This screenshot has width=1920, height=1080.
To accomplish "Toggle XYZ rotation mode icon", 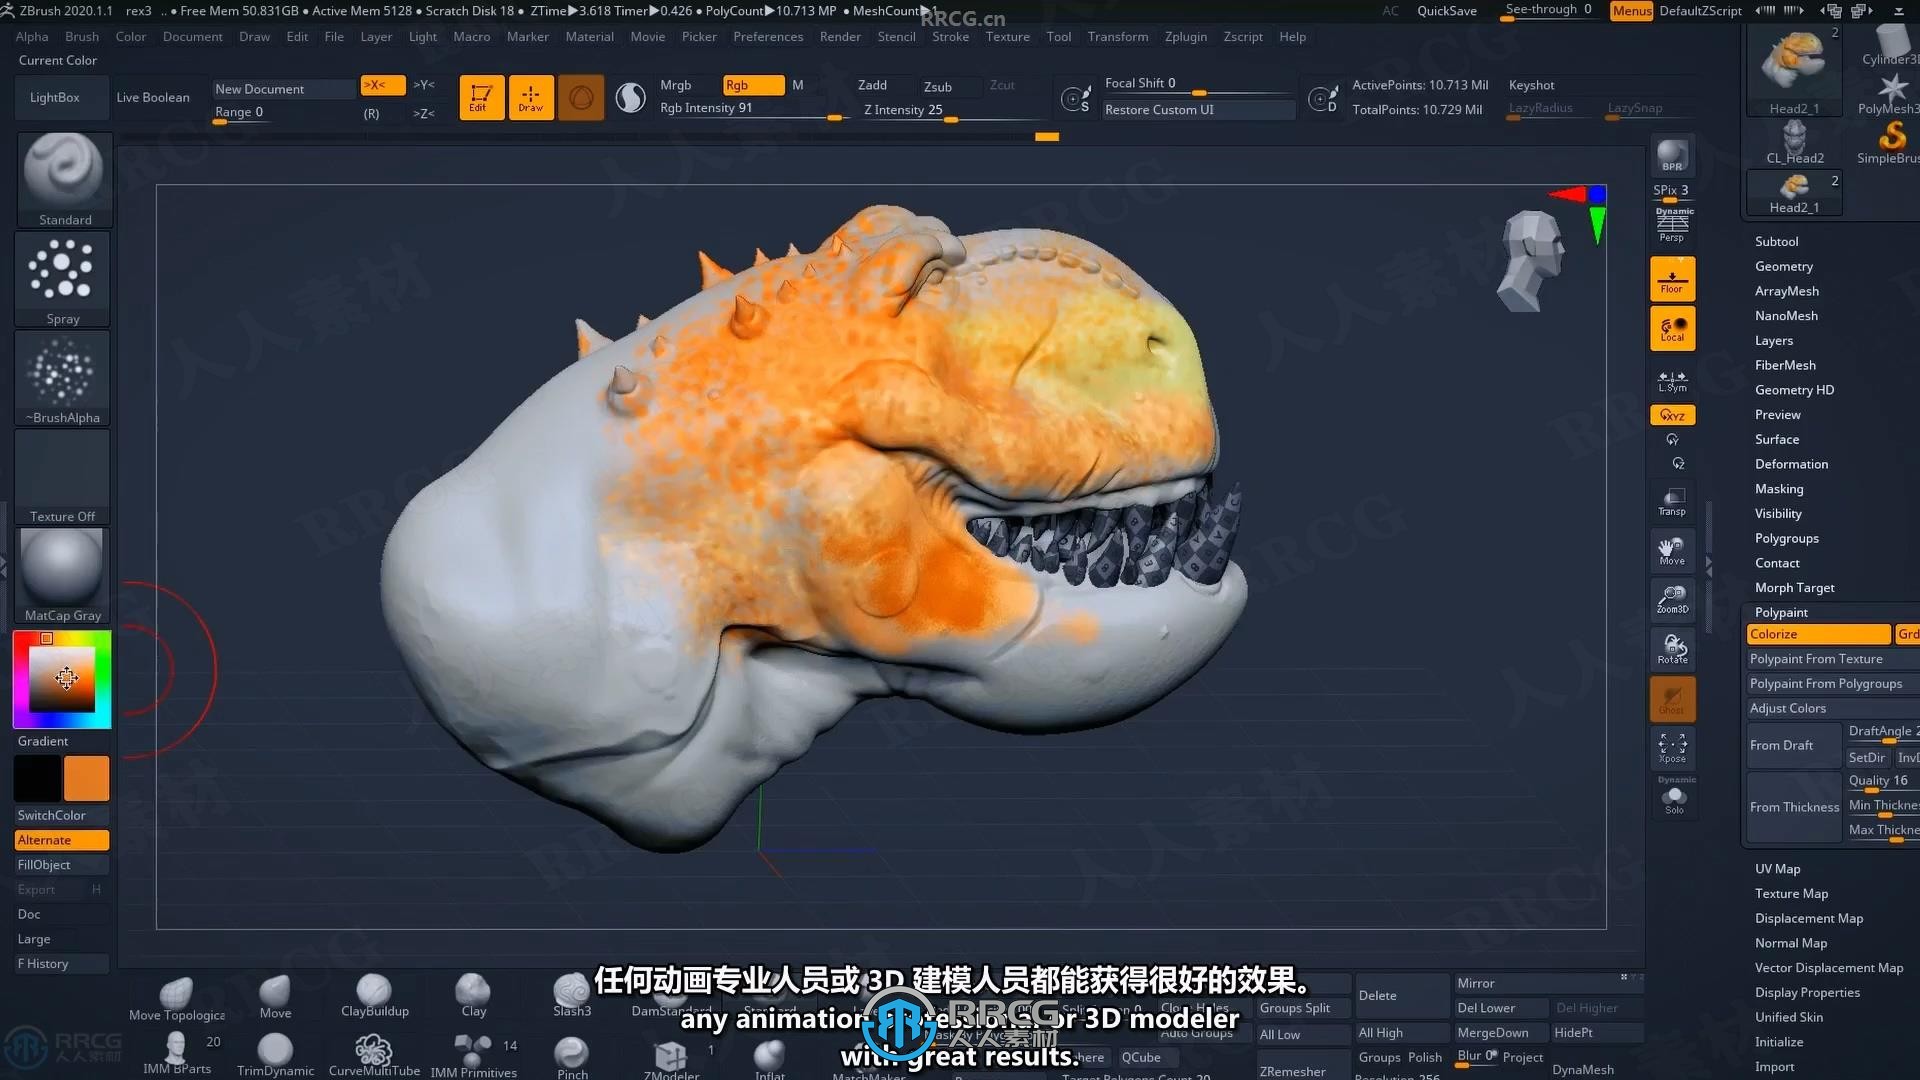I will pos(1672,415).
